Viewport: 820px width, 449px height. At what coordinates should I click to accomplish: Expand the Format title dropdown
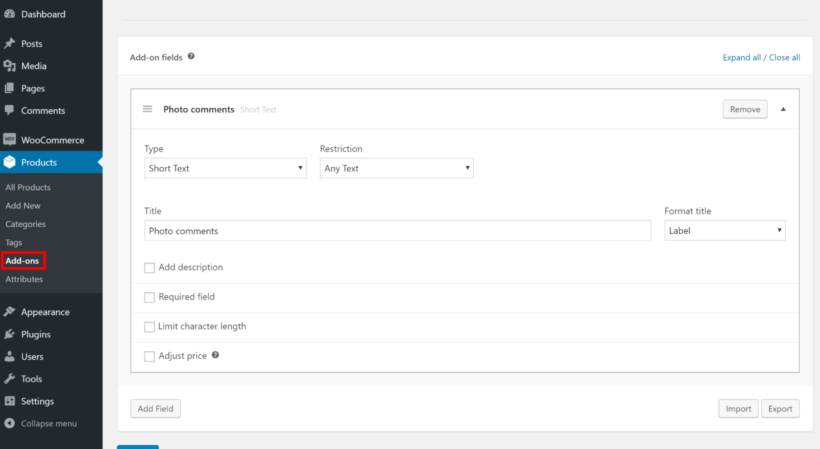(724, 230)
